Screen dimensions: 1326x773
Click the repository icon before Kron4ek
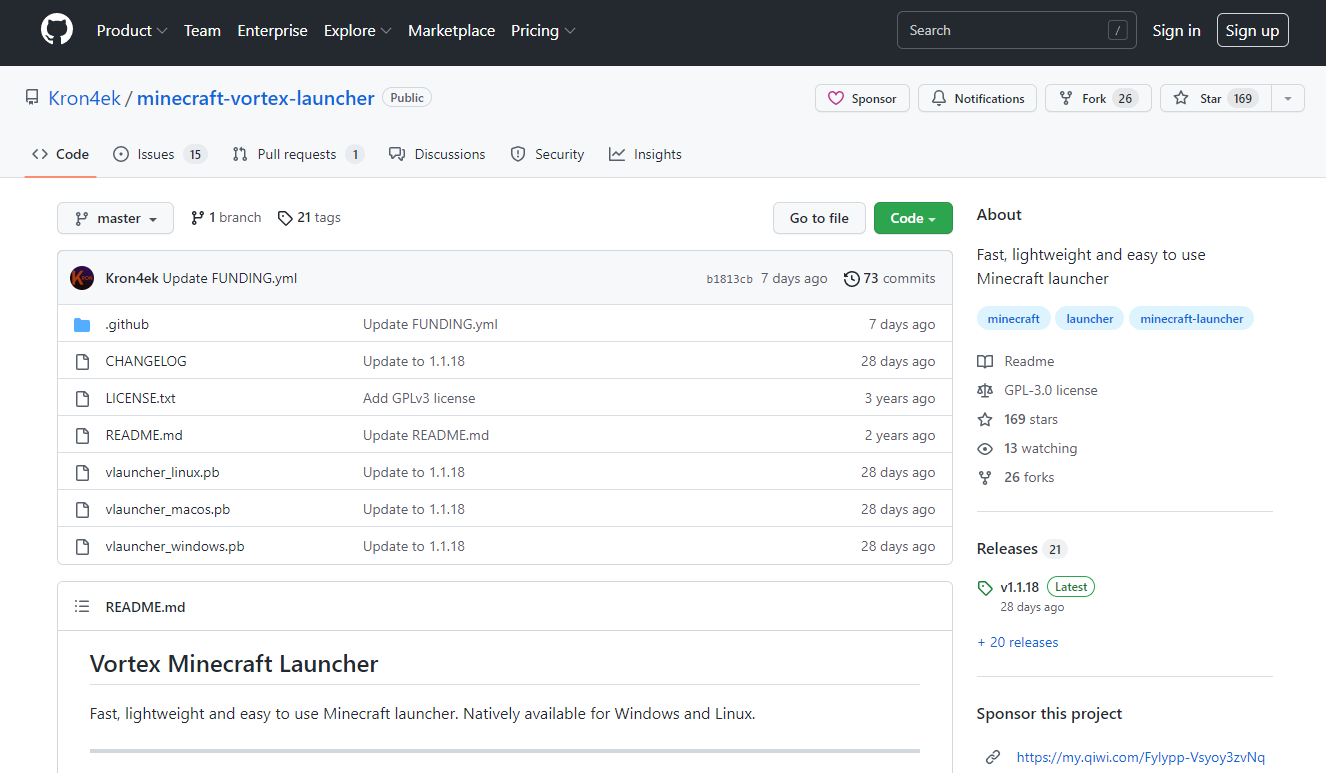click(x=32, y=98)
